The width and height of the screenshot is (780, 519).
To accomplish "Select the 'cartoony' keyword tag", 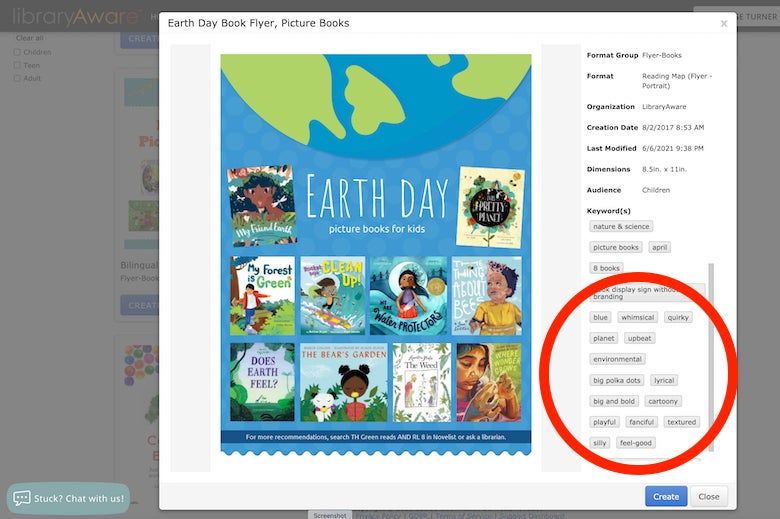I will [663, 401].
